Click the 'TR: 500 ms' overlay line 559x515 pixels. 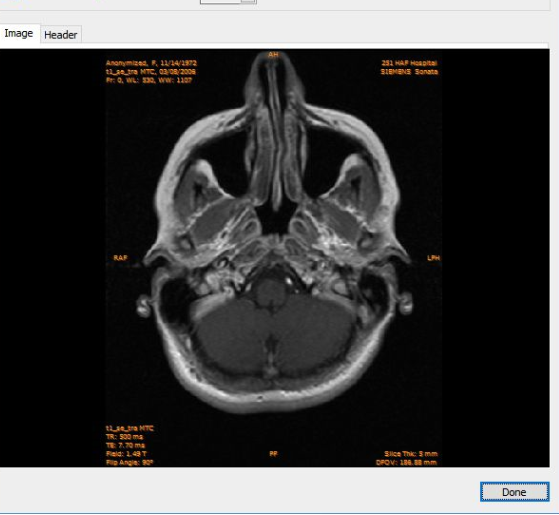point(124,437)
